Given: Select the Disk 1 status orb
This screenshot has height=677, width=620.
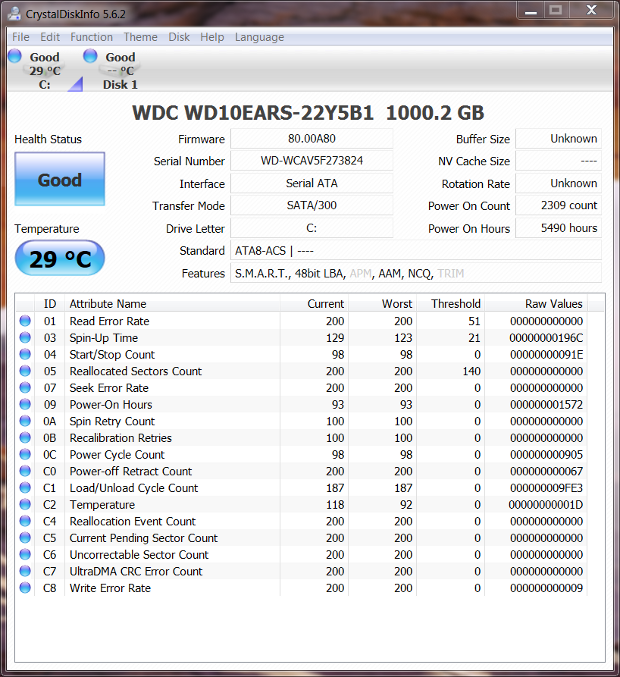Looking at the screenshot, I should pyautogui.click(x=90, y=56).
